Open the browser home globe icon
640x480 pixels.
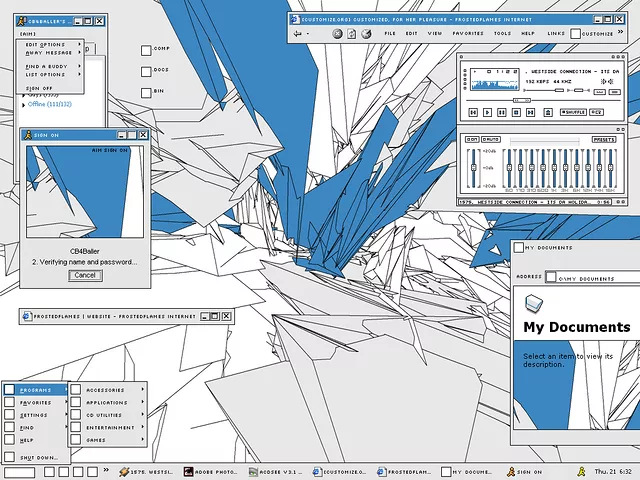coord(366,33)
